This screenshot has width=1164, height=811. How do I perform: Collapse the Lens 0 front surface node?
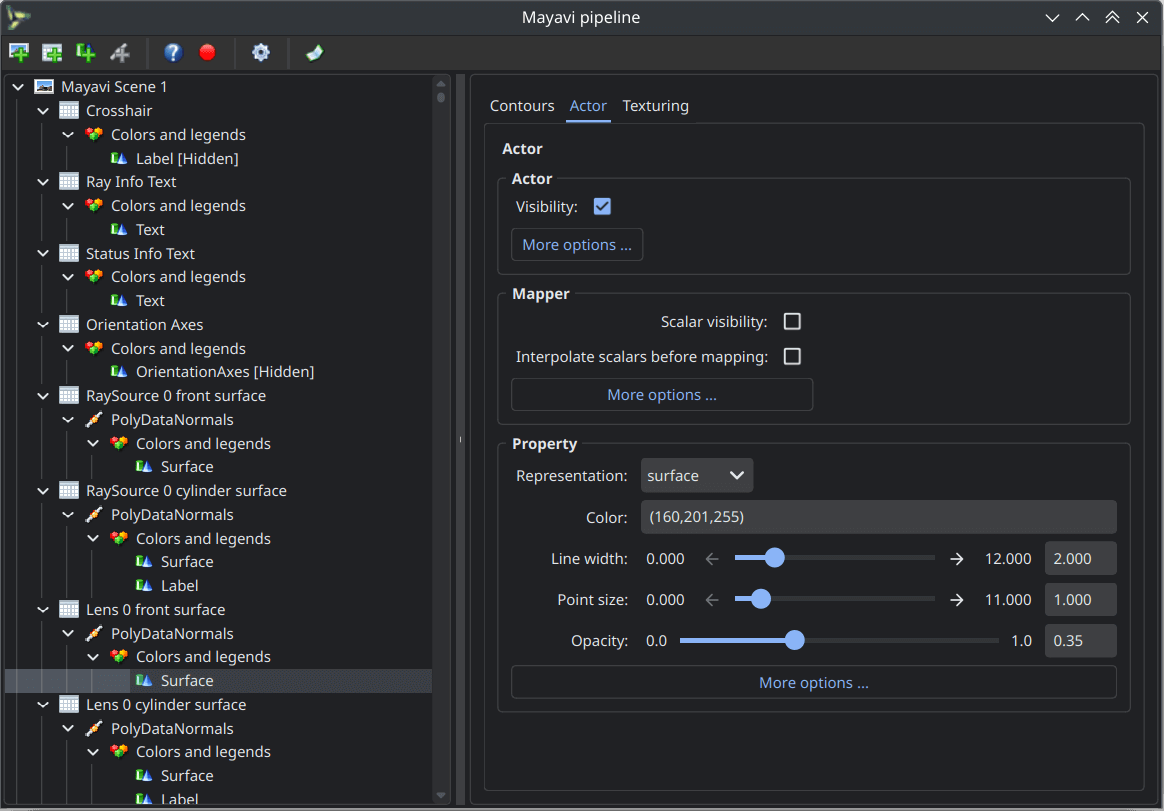(43, 610)
